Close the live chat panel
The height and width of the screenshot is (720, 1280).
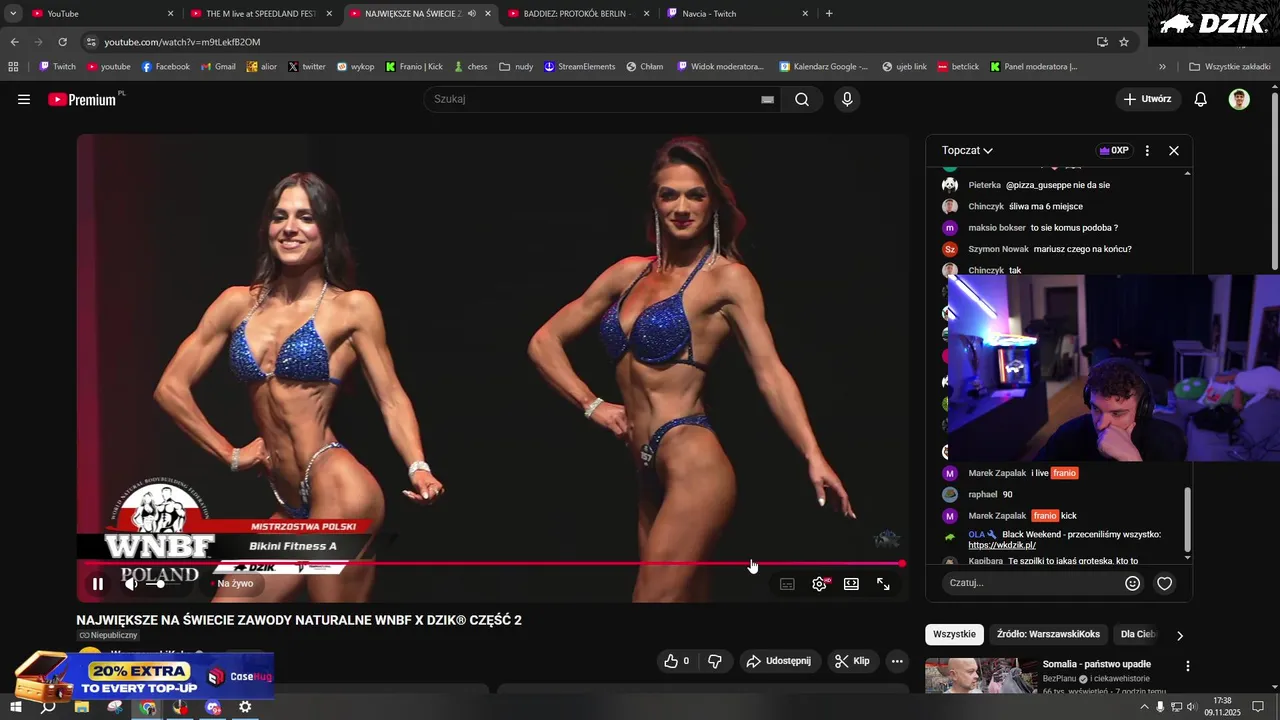pyautogui.click(x=1174, y=150)
